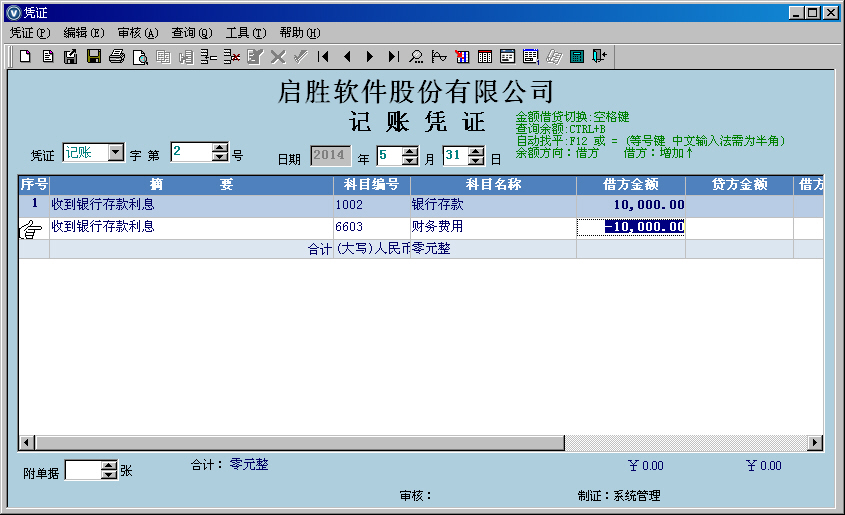Delete a voucher row with red-X row icon
This screenshot has height=515, width=845.
[232, 57]
